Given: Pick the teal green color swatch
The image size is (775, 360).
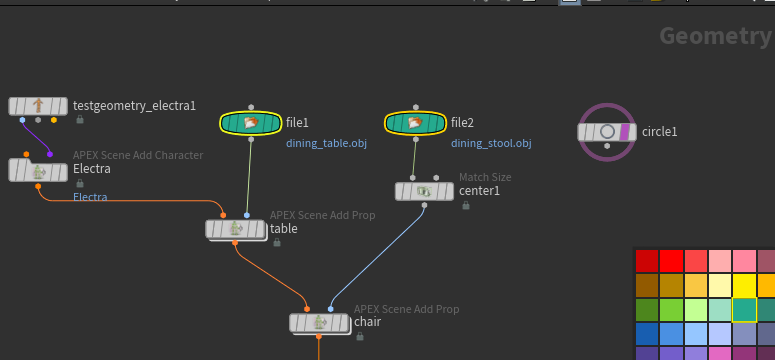Looking at the screenshot, I should pos(744,310).
